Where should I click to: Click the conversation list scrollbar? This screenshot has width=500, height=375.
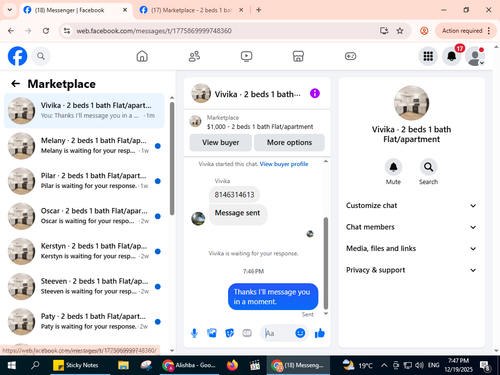click(172, 159)
